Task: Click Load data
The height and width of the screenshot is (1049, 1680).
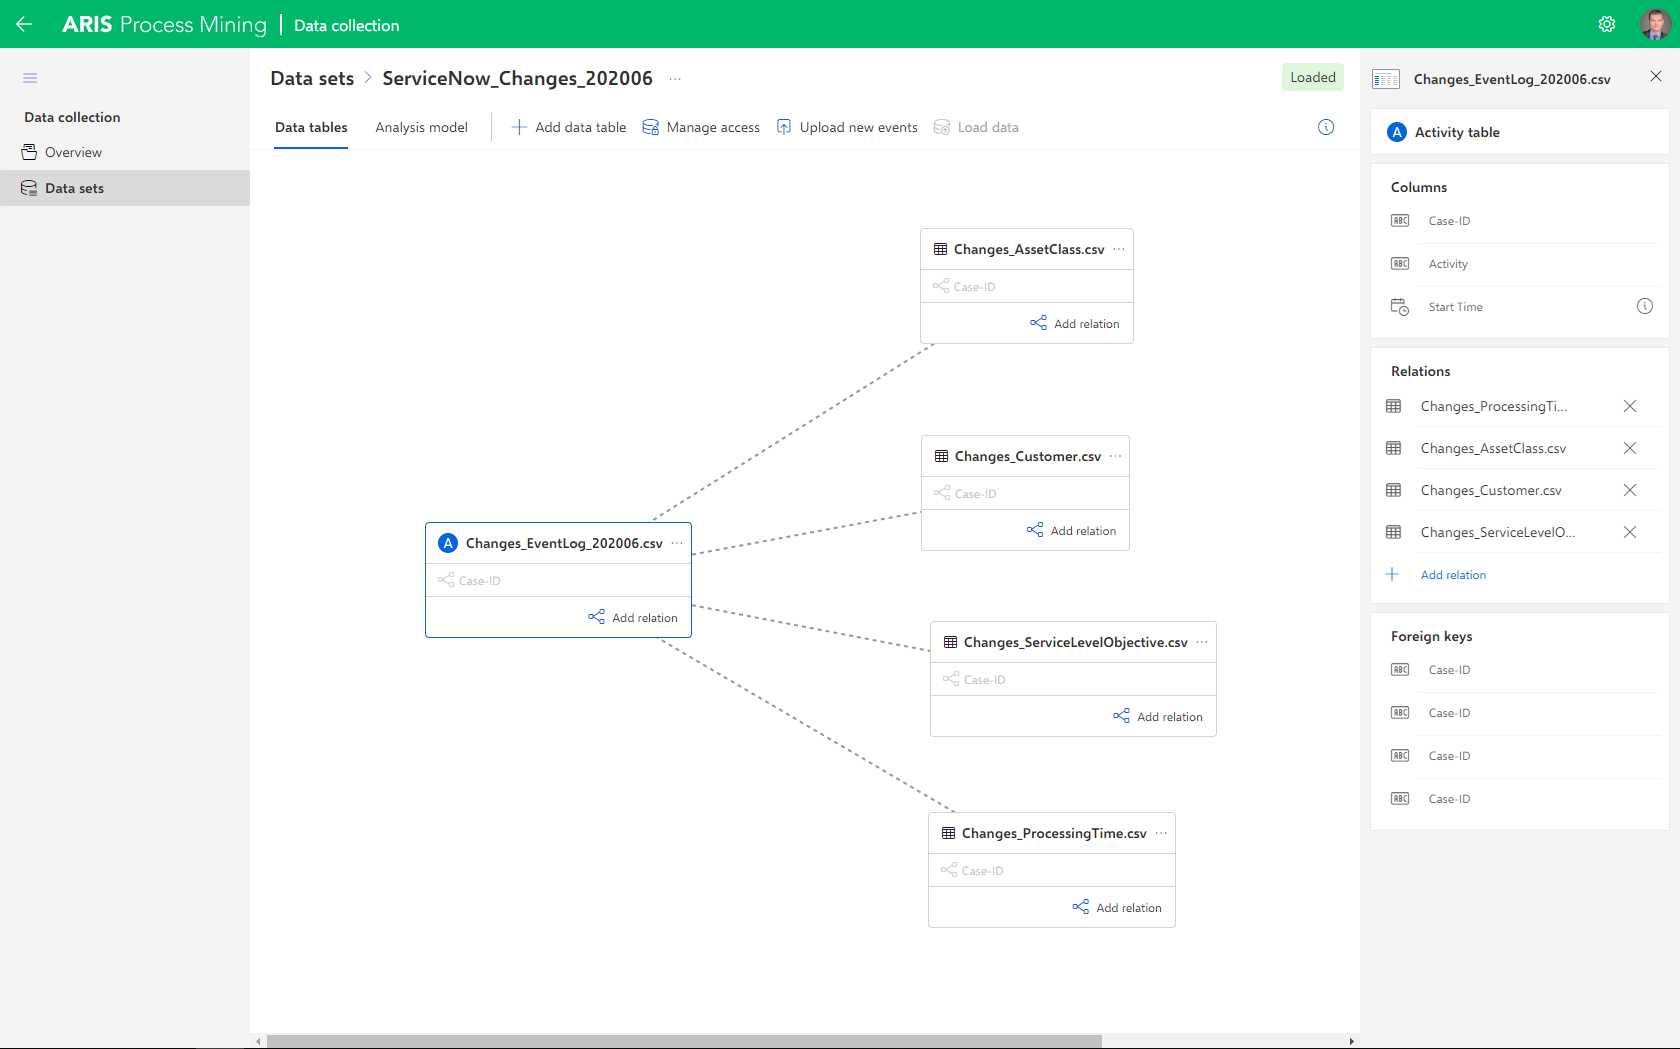Action: (976, 127)
